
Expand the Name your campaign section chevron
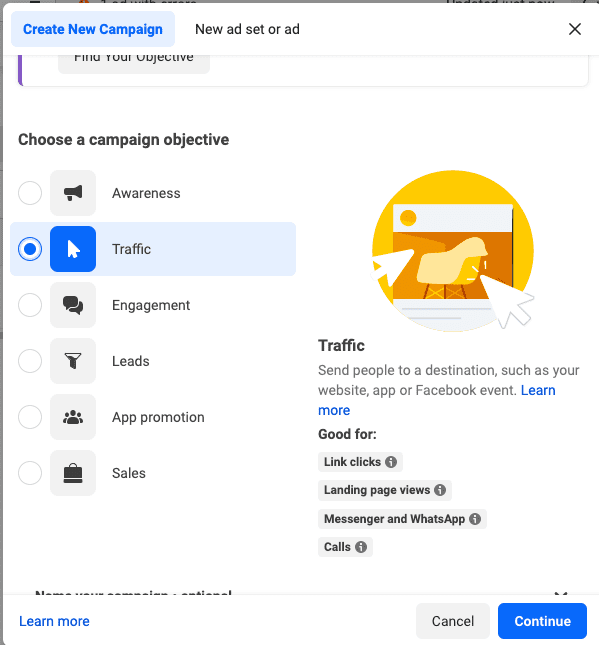561,594
